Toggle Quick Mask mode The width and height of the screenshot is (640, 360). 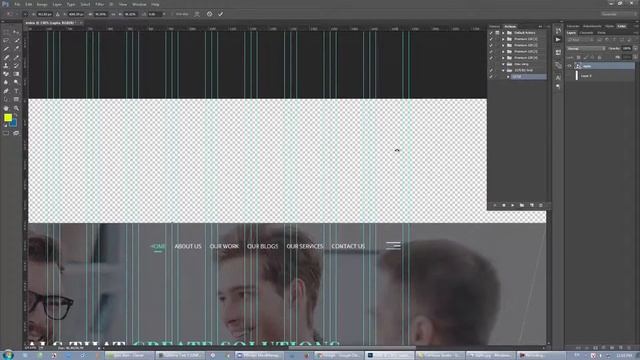(6, 133)
